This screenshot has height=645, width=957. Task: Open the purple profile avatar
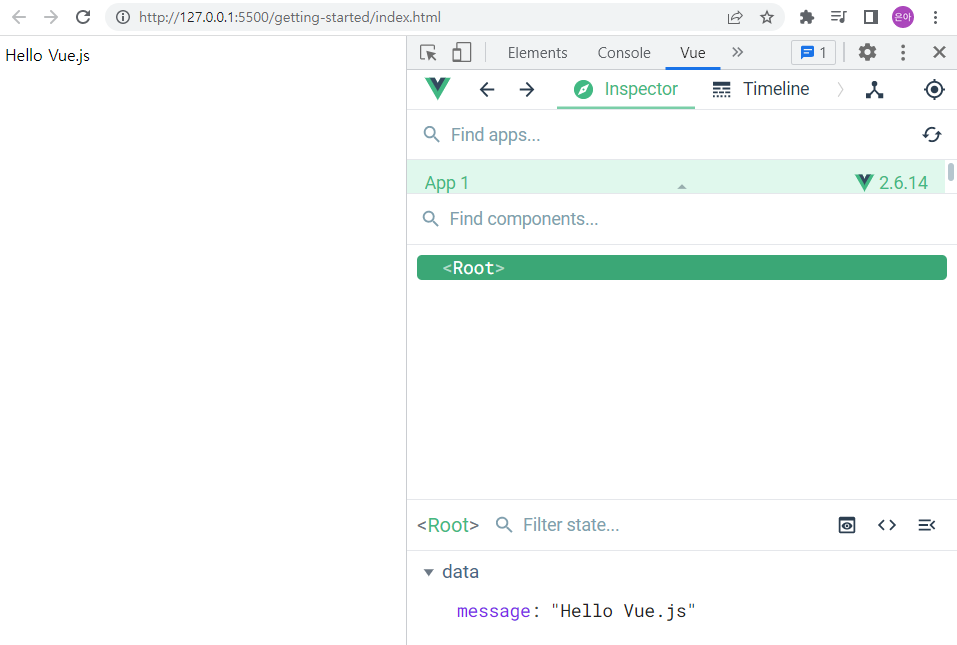coord(903,17)
